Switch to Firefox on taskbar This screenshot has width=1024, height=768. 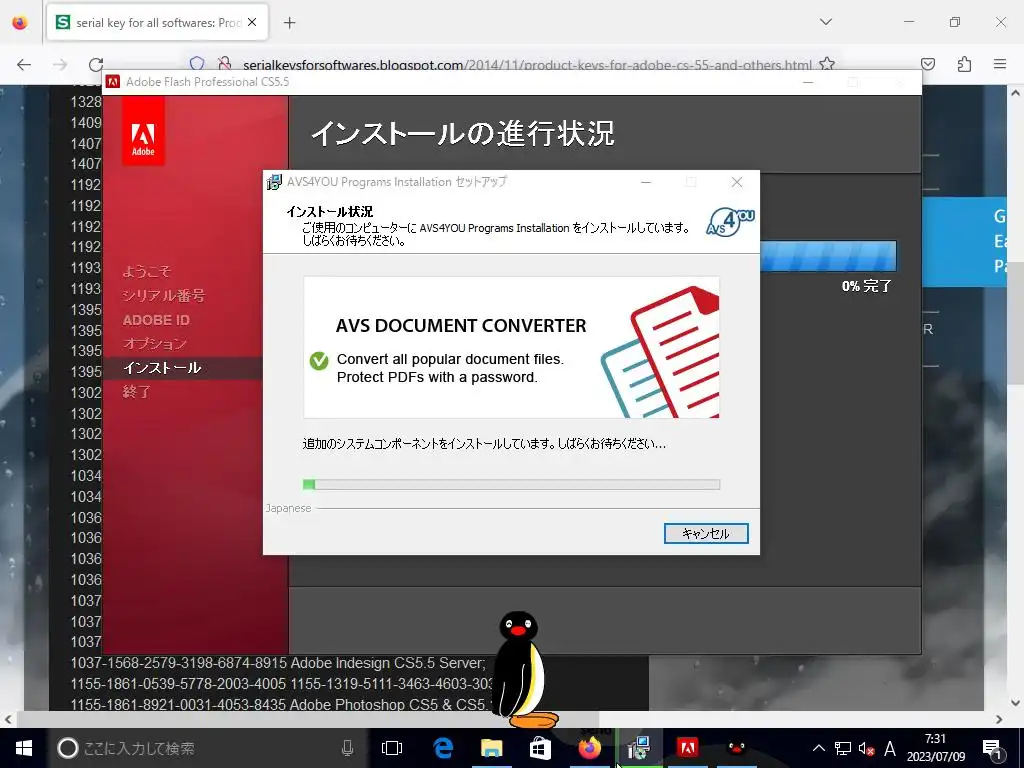[x=590, y=748]
